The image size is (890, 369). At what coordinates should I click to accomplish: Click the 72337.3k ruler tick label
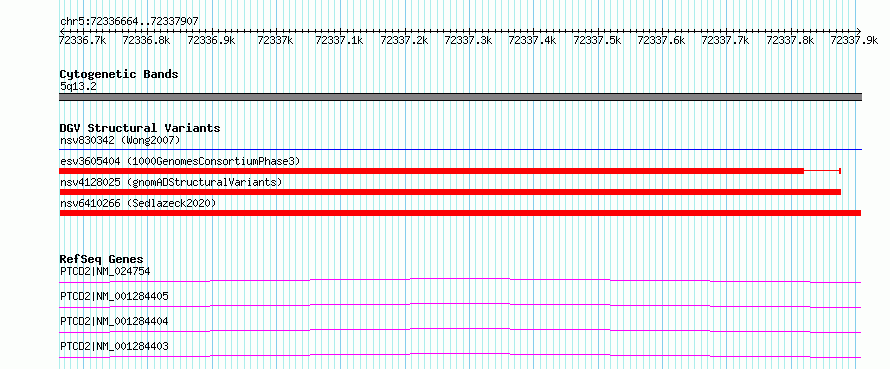(468, 40)
